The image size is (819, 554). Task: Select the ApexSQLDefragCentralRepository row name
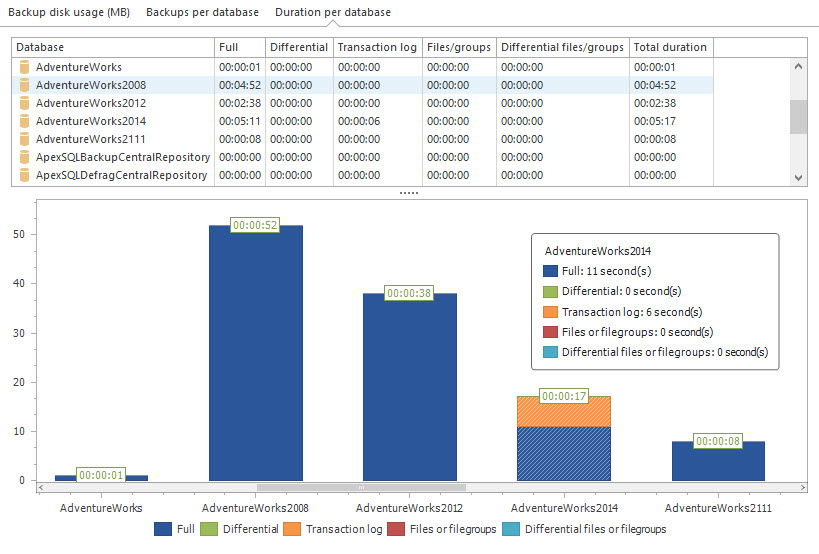click(x=121, y=175)
